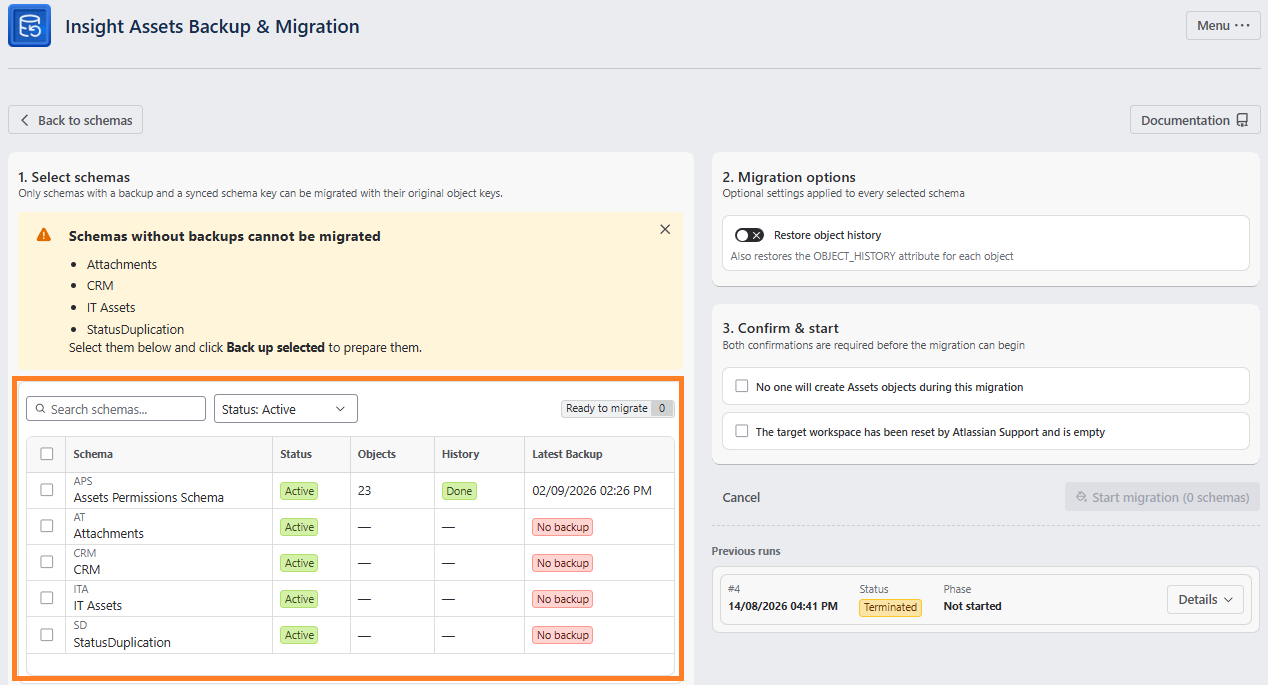
Task: Select the Attachments schema checkbox
Action: [47, 526]
